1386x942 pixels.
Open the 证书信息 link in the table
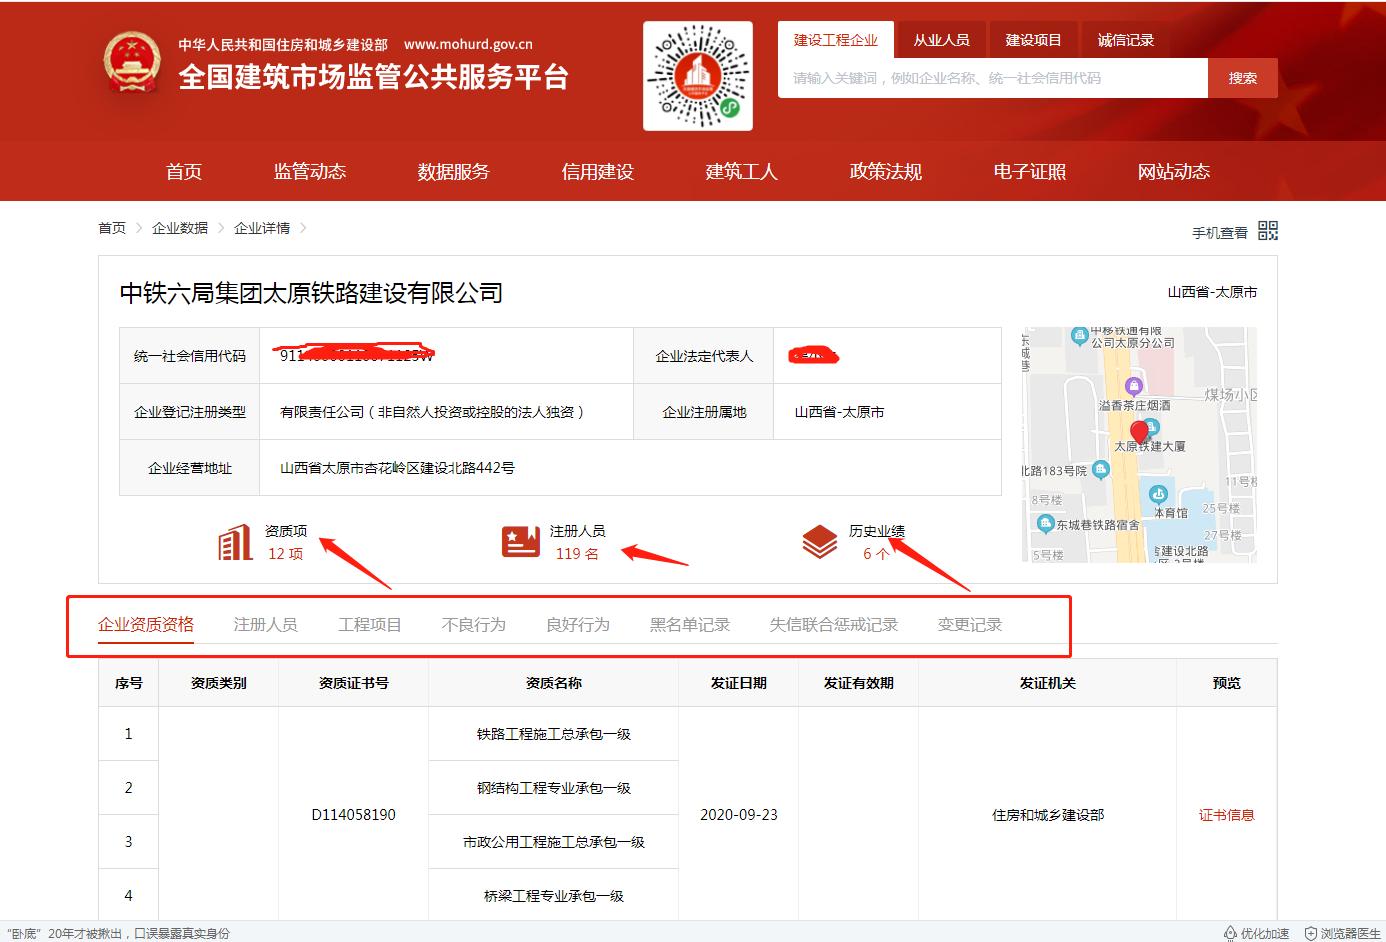[x=1227, y=814]
